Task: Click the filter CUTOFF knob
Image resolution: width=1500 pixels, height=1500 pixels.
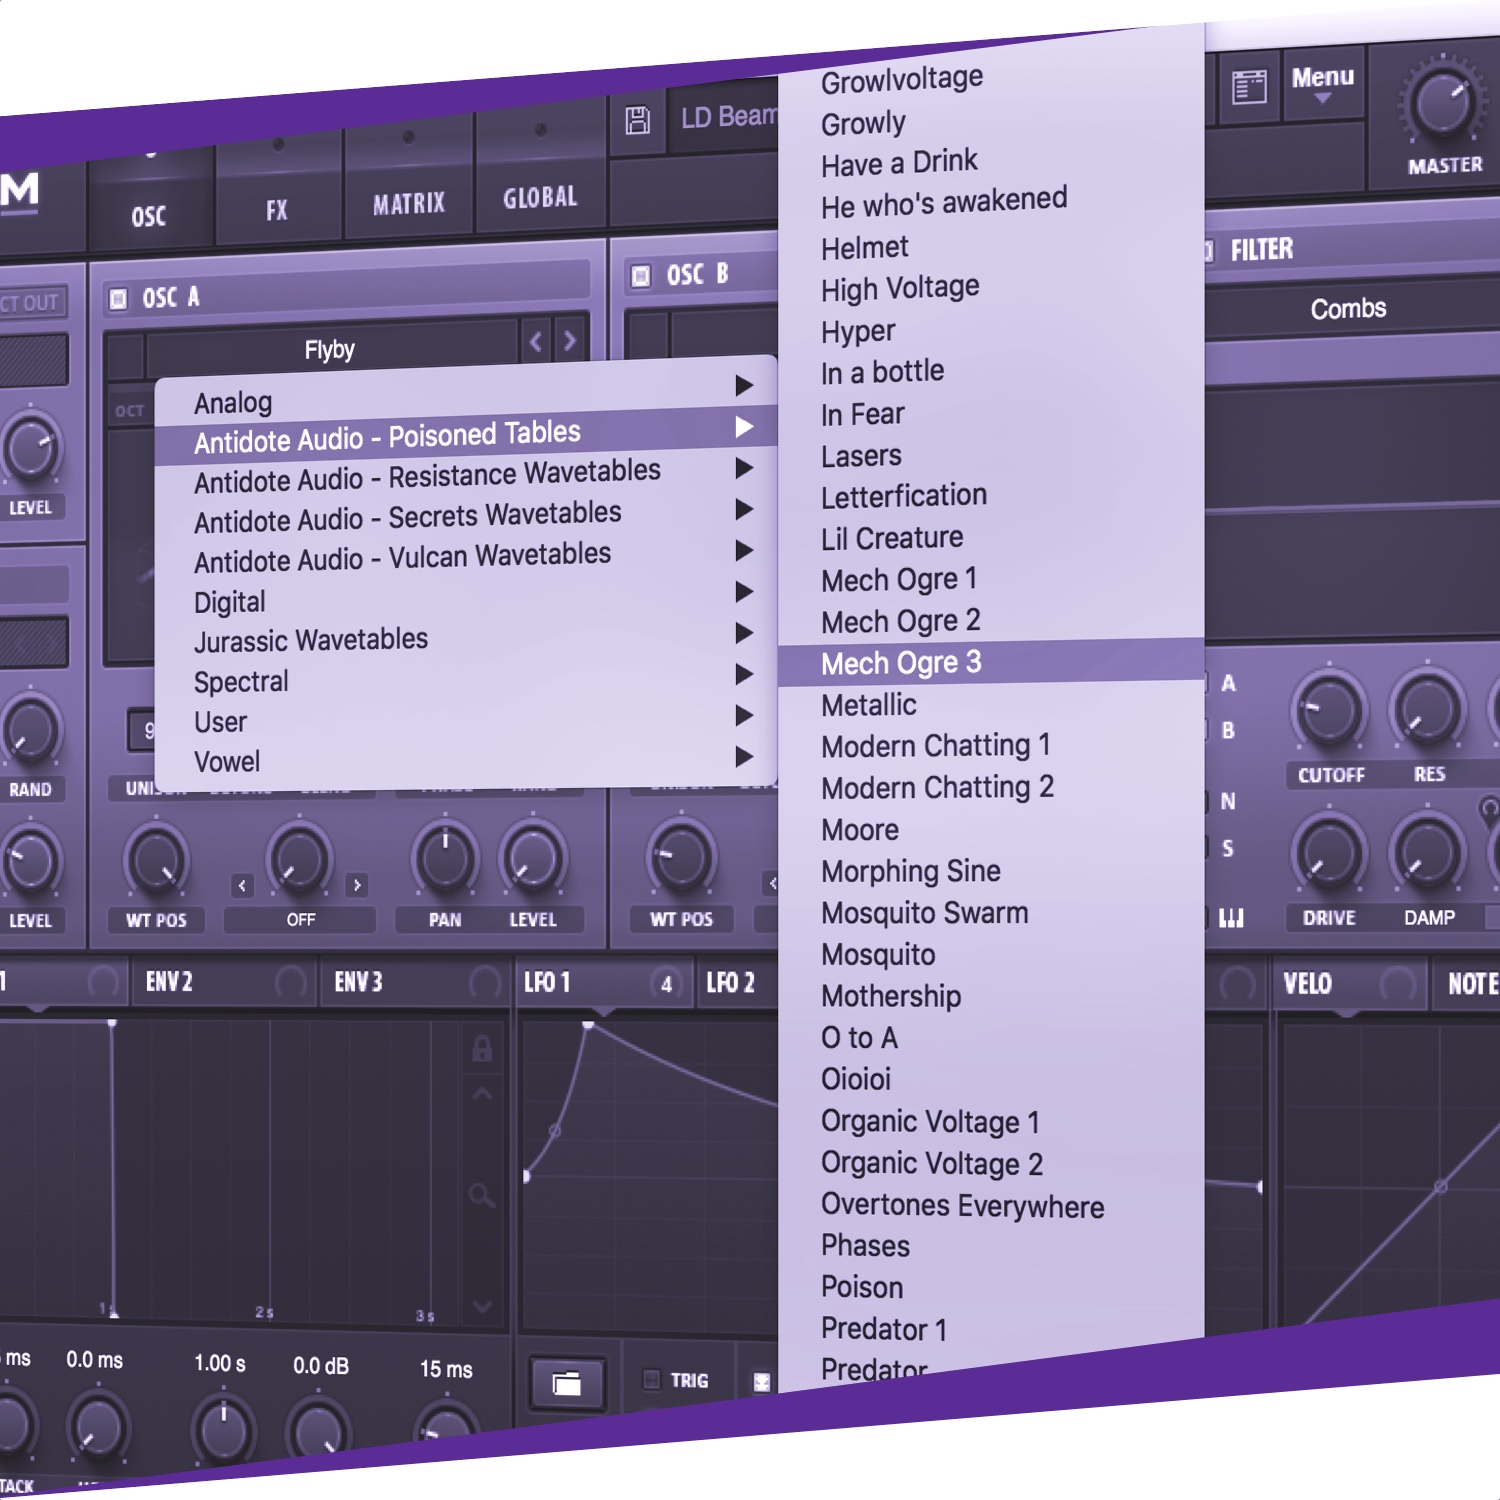Action: click(x=1329, y=711)
